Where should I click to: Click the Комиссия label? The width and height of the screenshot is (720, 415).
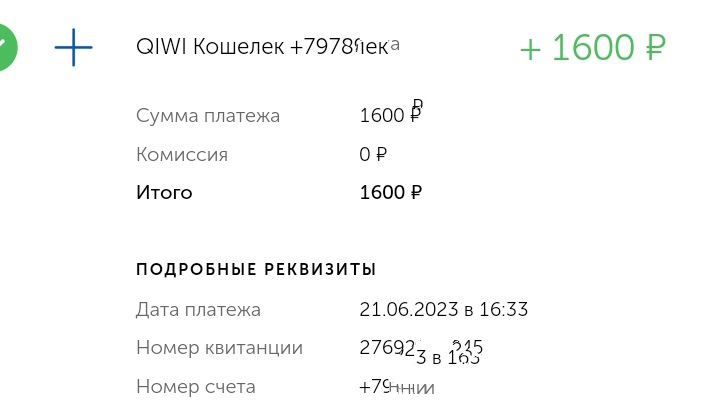pyautogui.click(x=182, y=155)
